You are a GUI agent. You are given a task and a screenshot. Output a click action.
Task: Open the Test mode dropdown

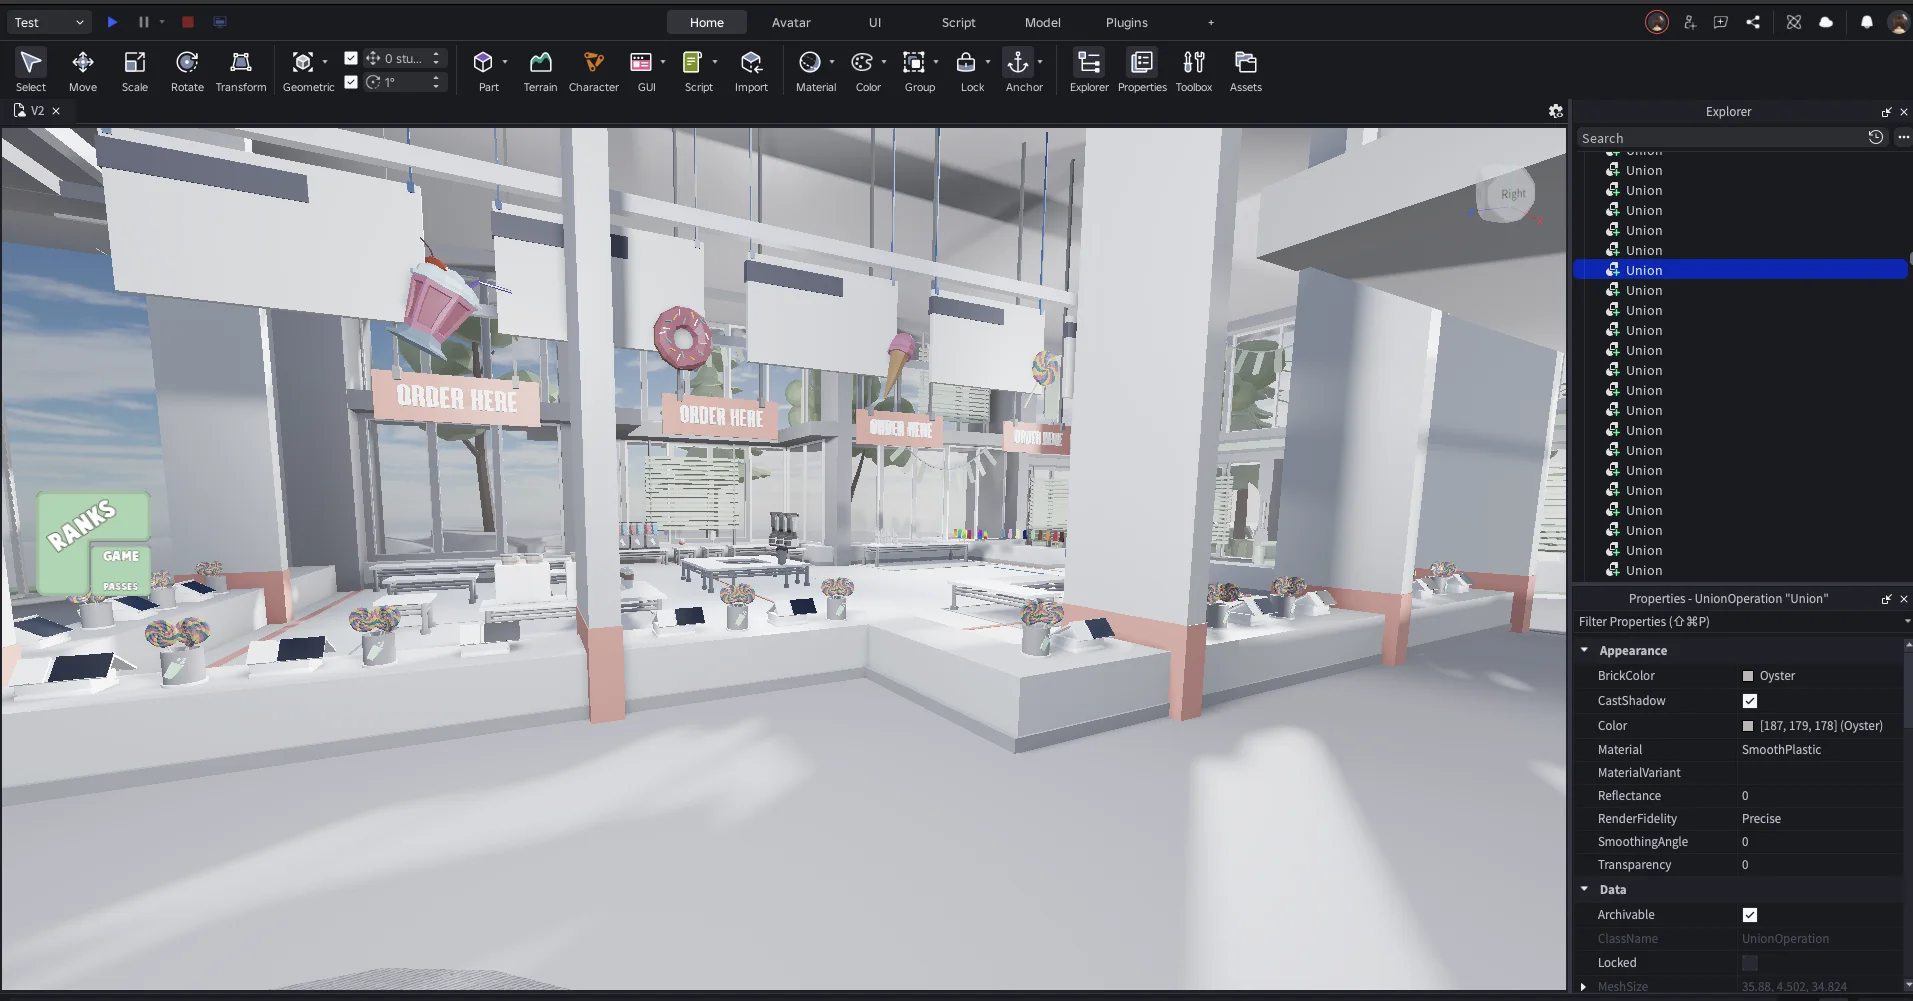coord(48,22)
